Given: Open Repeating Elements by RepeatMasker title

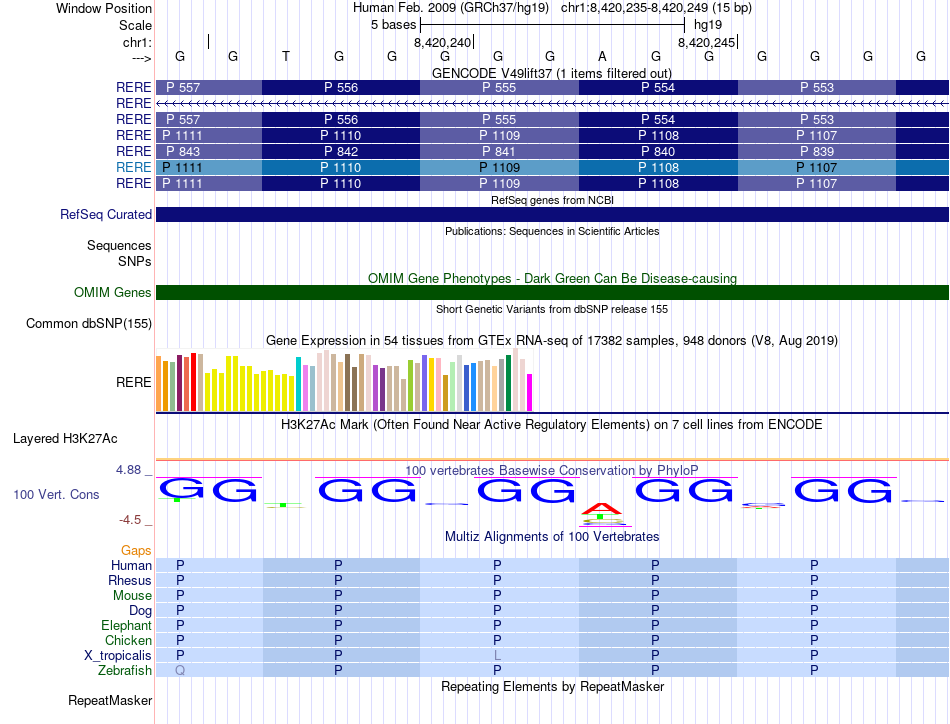Looking at the screenshot, I should point(552,686).
